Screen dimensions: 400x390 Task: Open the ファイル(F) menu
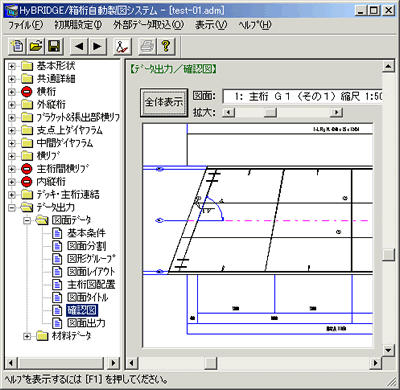pos(25,25)
